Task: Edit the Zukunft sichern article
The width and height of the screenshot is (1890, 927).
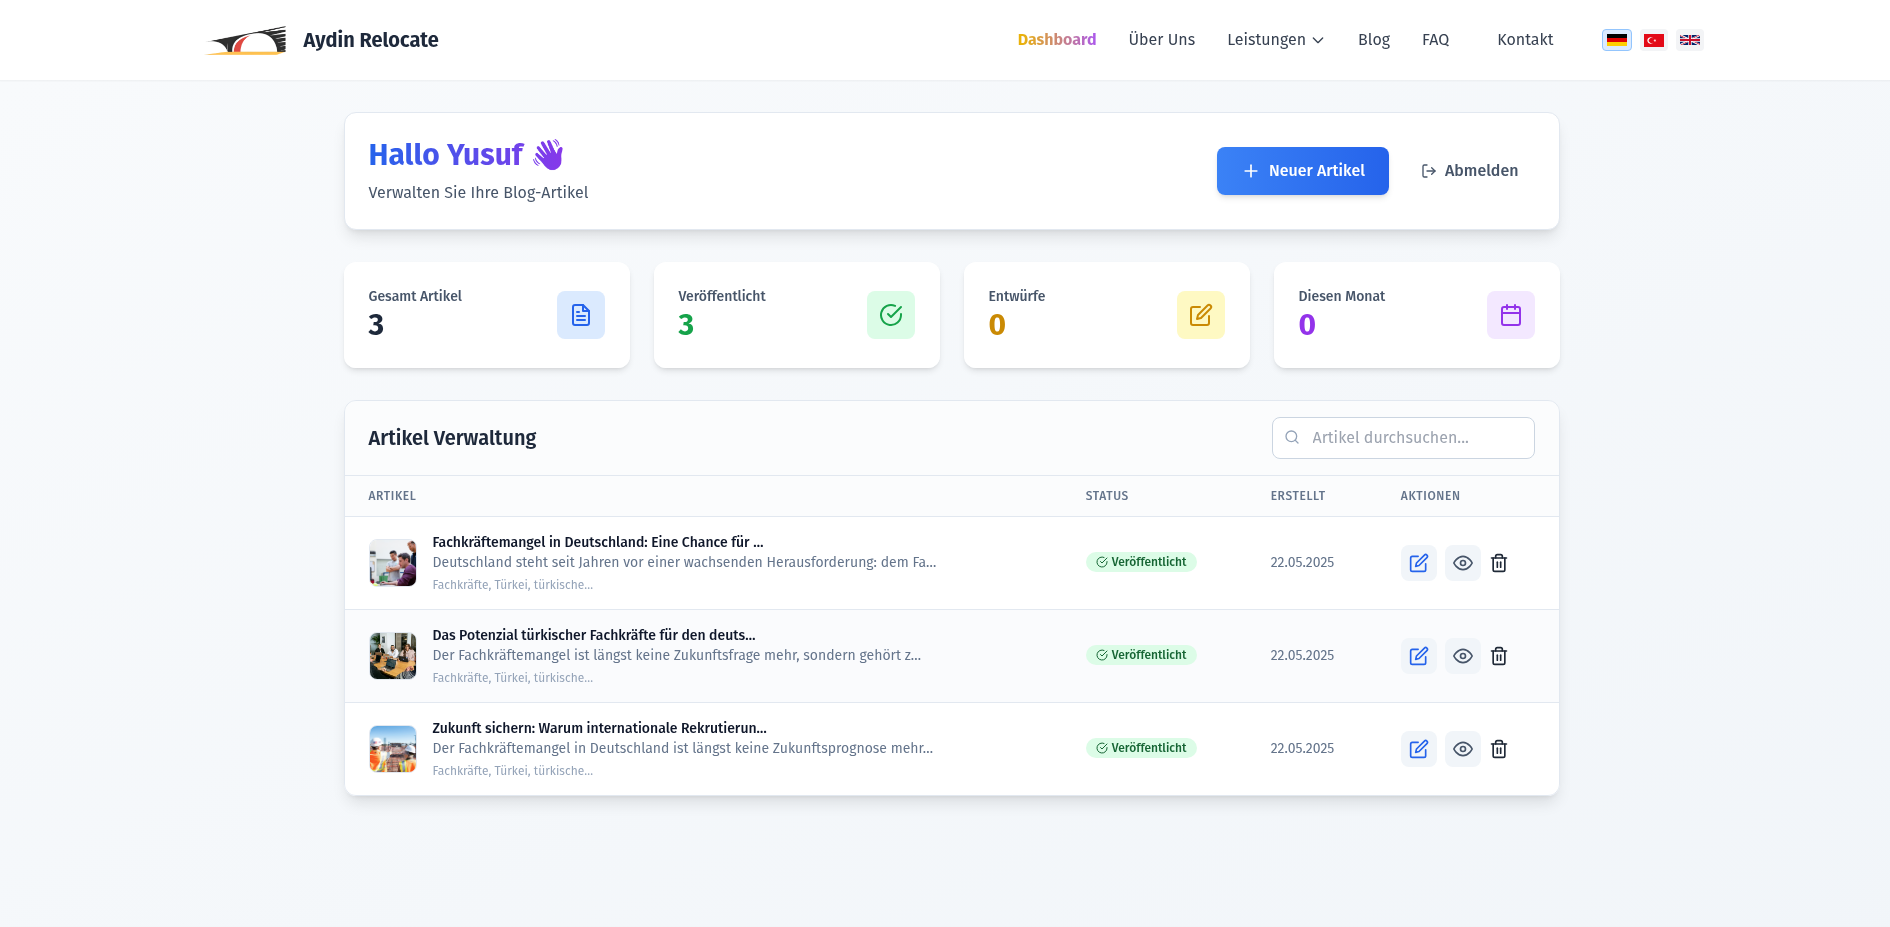Action: click(x=1418, y=749)
